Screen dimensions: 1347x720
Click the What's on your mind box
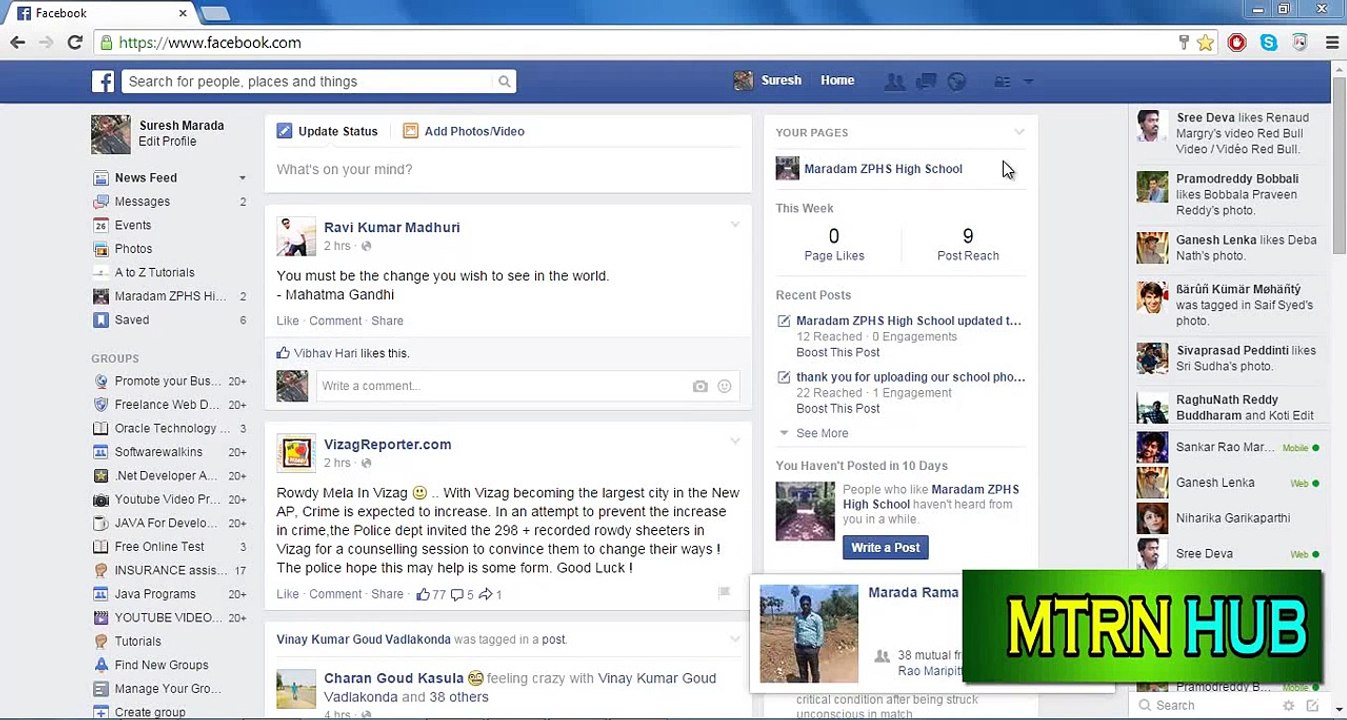[x=508, y=170]
